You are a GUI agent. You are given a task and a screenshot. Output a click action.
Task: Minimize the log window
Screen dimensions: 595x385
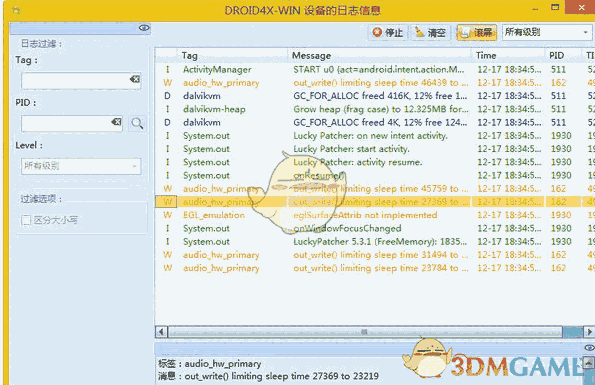(535, 8)
